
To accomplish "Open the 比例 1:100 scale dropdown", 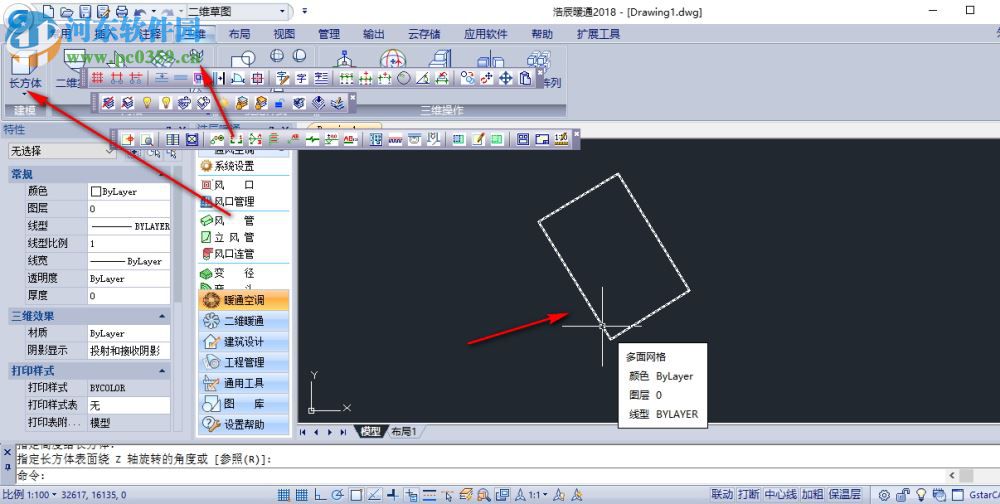I will [29, 494].
